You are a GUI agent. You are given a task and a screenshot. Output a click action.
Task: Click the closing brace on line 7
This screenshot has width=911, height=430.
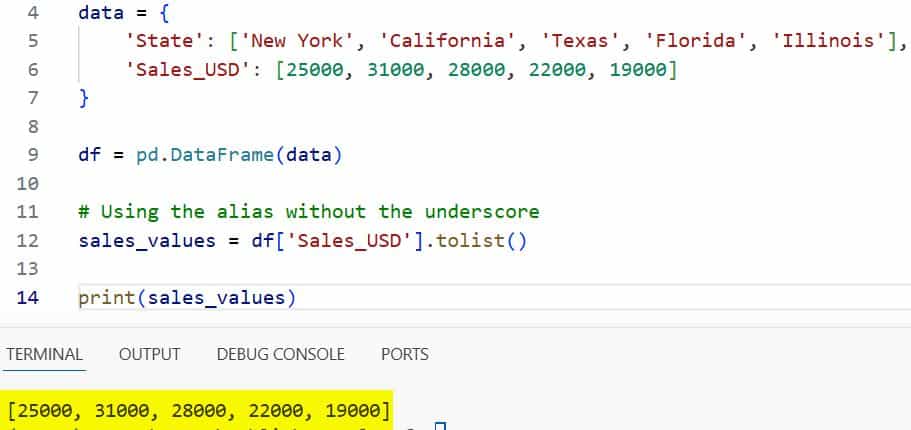pos(84,98)
